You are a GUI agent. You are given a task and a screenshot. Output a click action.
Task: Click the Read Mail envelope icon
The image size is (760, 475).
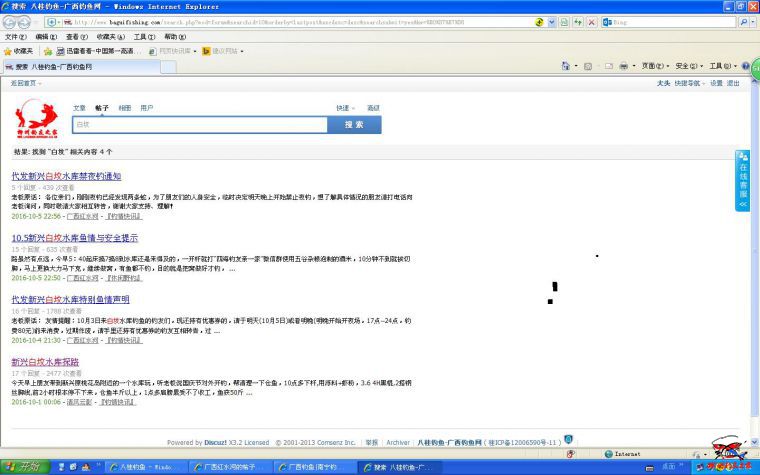[609, 66]
